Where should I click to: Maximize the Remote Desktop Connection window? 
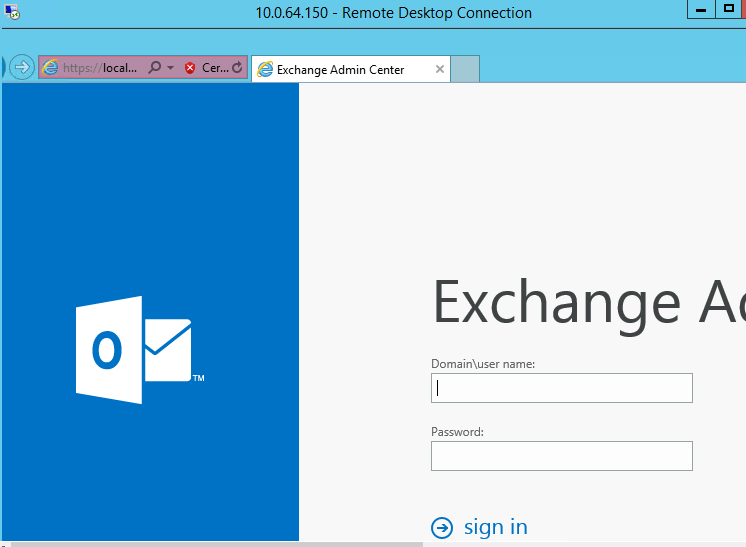[x=727, y=9]
